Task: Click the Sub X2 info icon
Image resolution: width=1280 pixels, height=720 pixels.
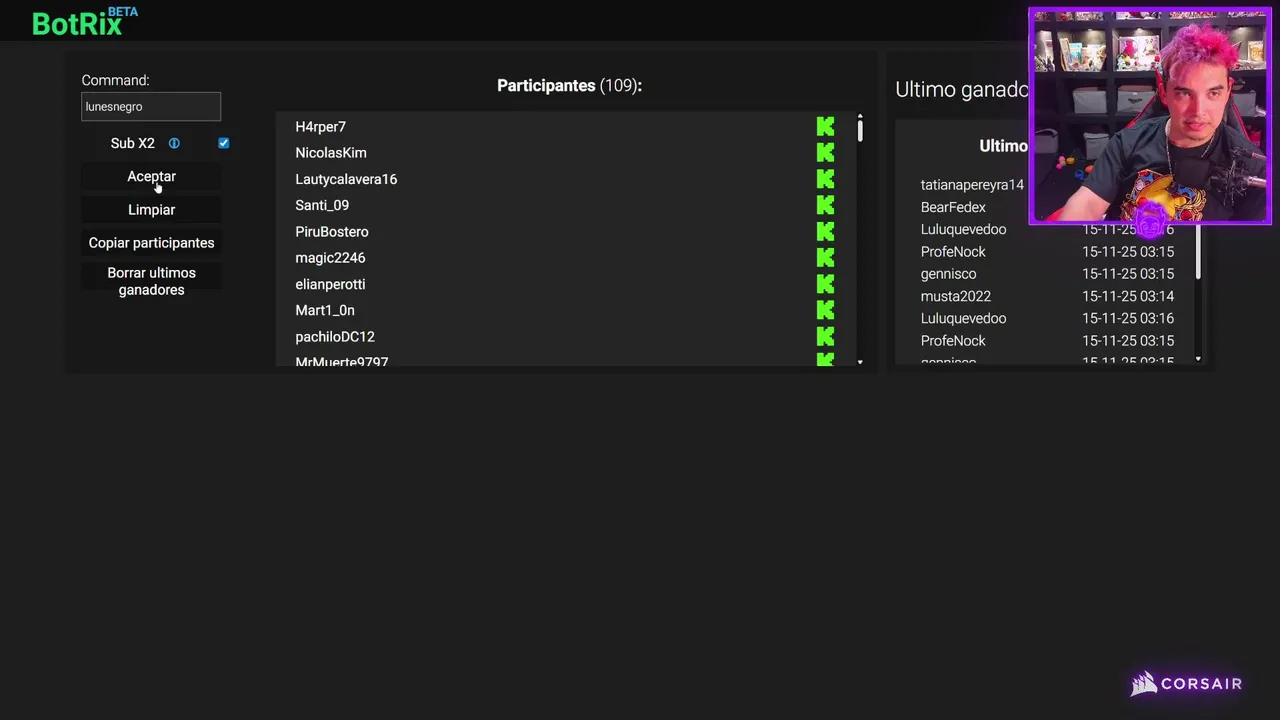Action: [x=174, y=143]
